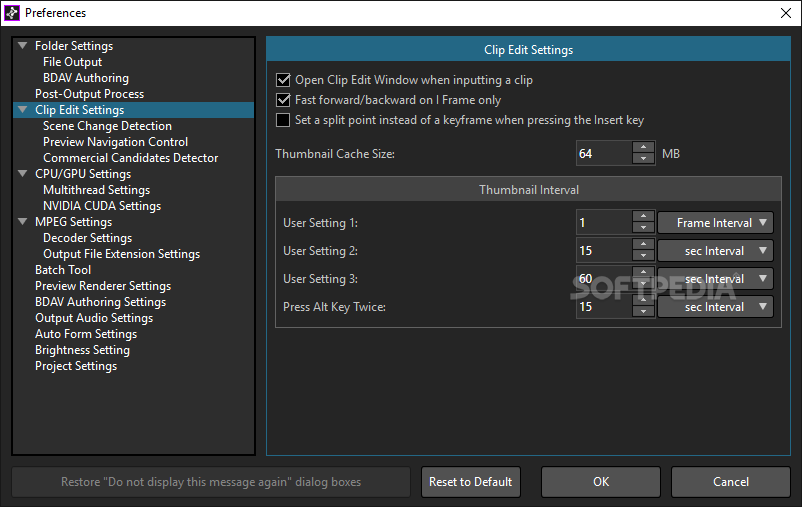Open NVIDIA CUDA Settings
The height and width of the screenshot is (507, 802).
[x=102, y=206]
